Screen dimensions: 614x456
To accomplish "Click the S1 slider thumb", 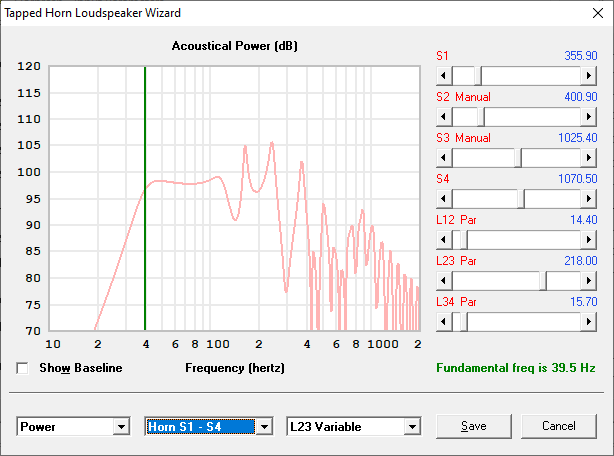I will (478, 76).
